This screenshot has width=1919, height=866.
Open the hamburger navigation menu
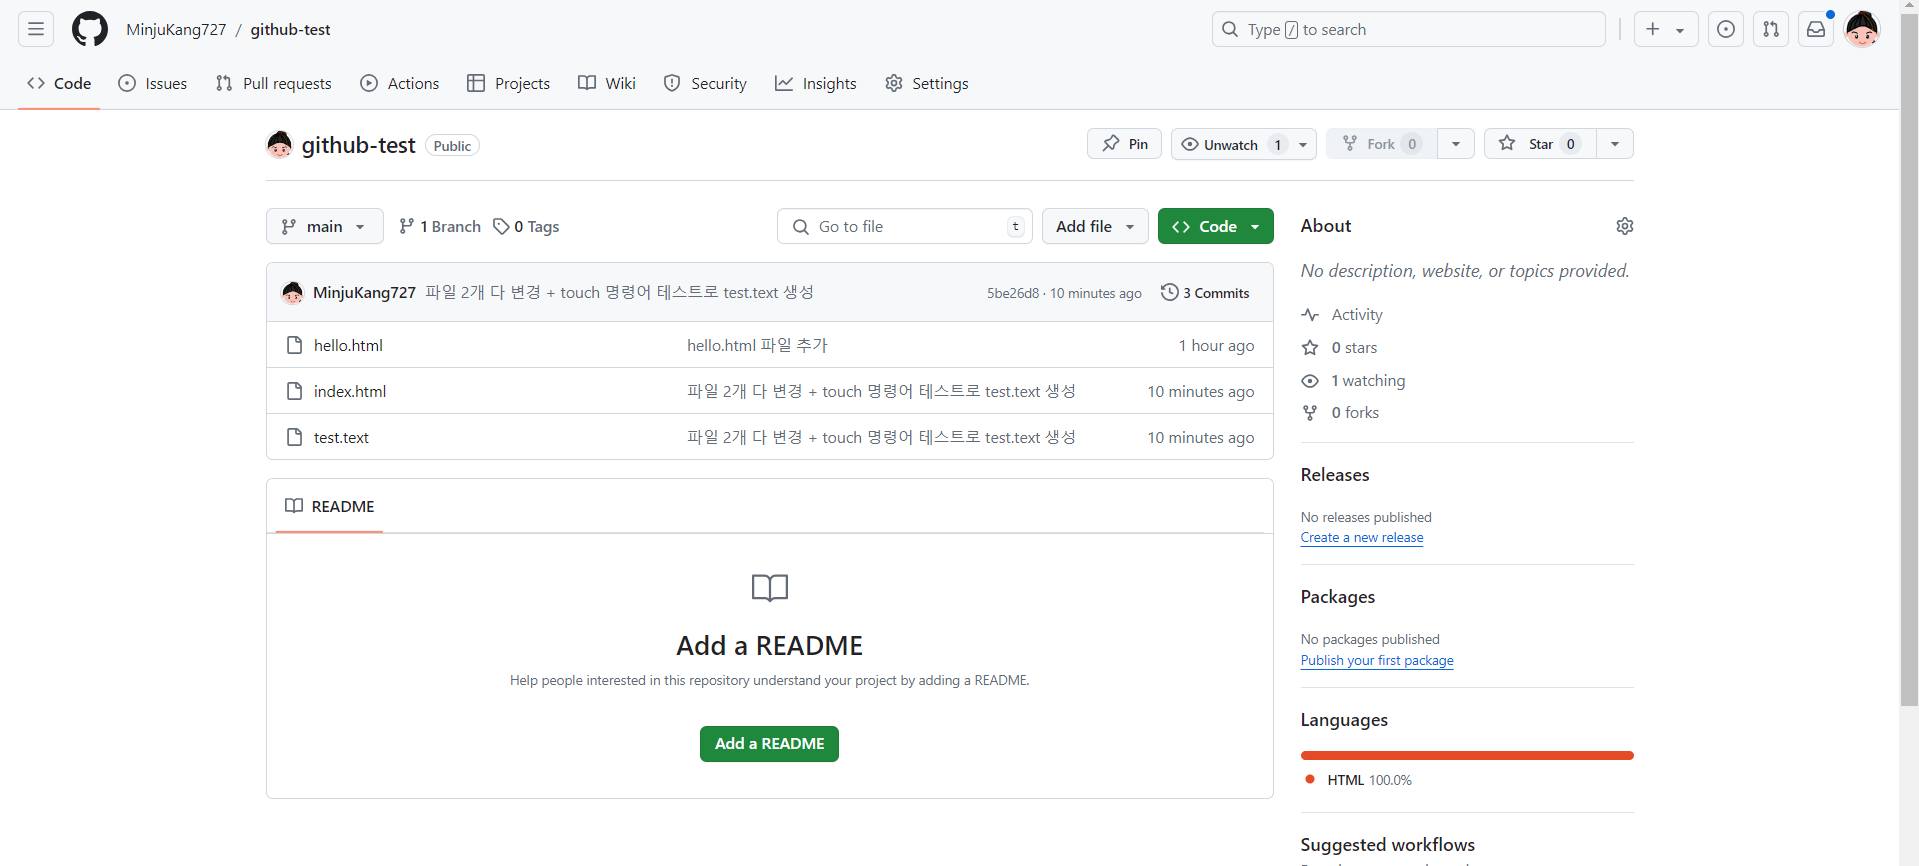(x=36, y=29)
